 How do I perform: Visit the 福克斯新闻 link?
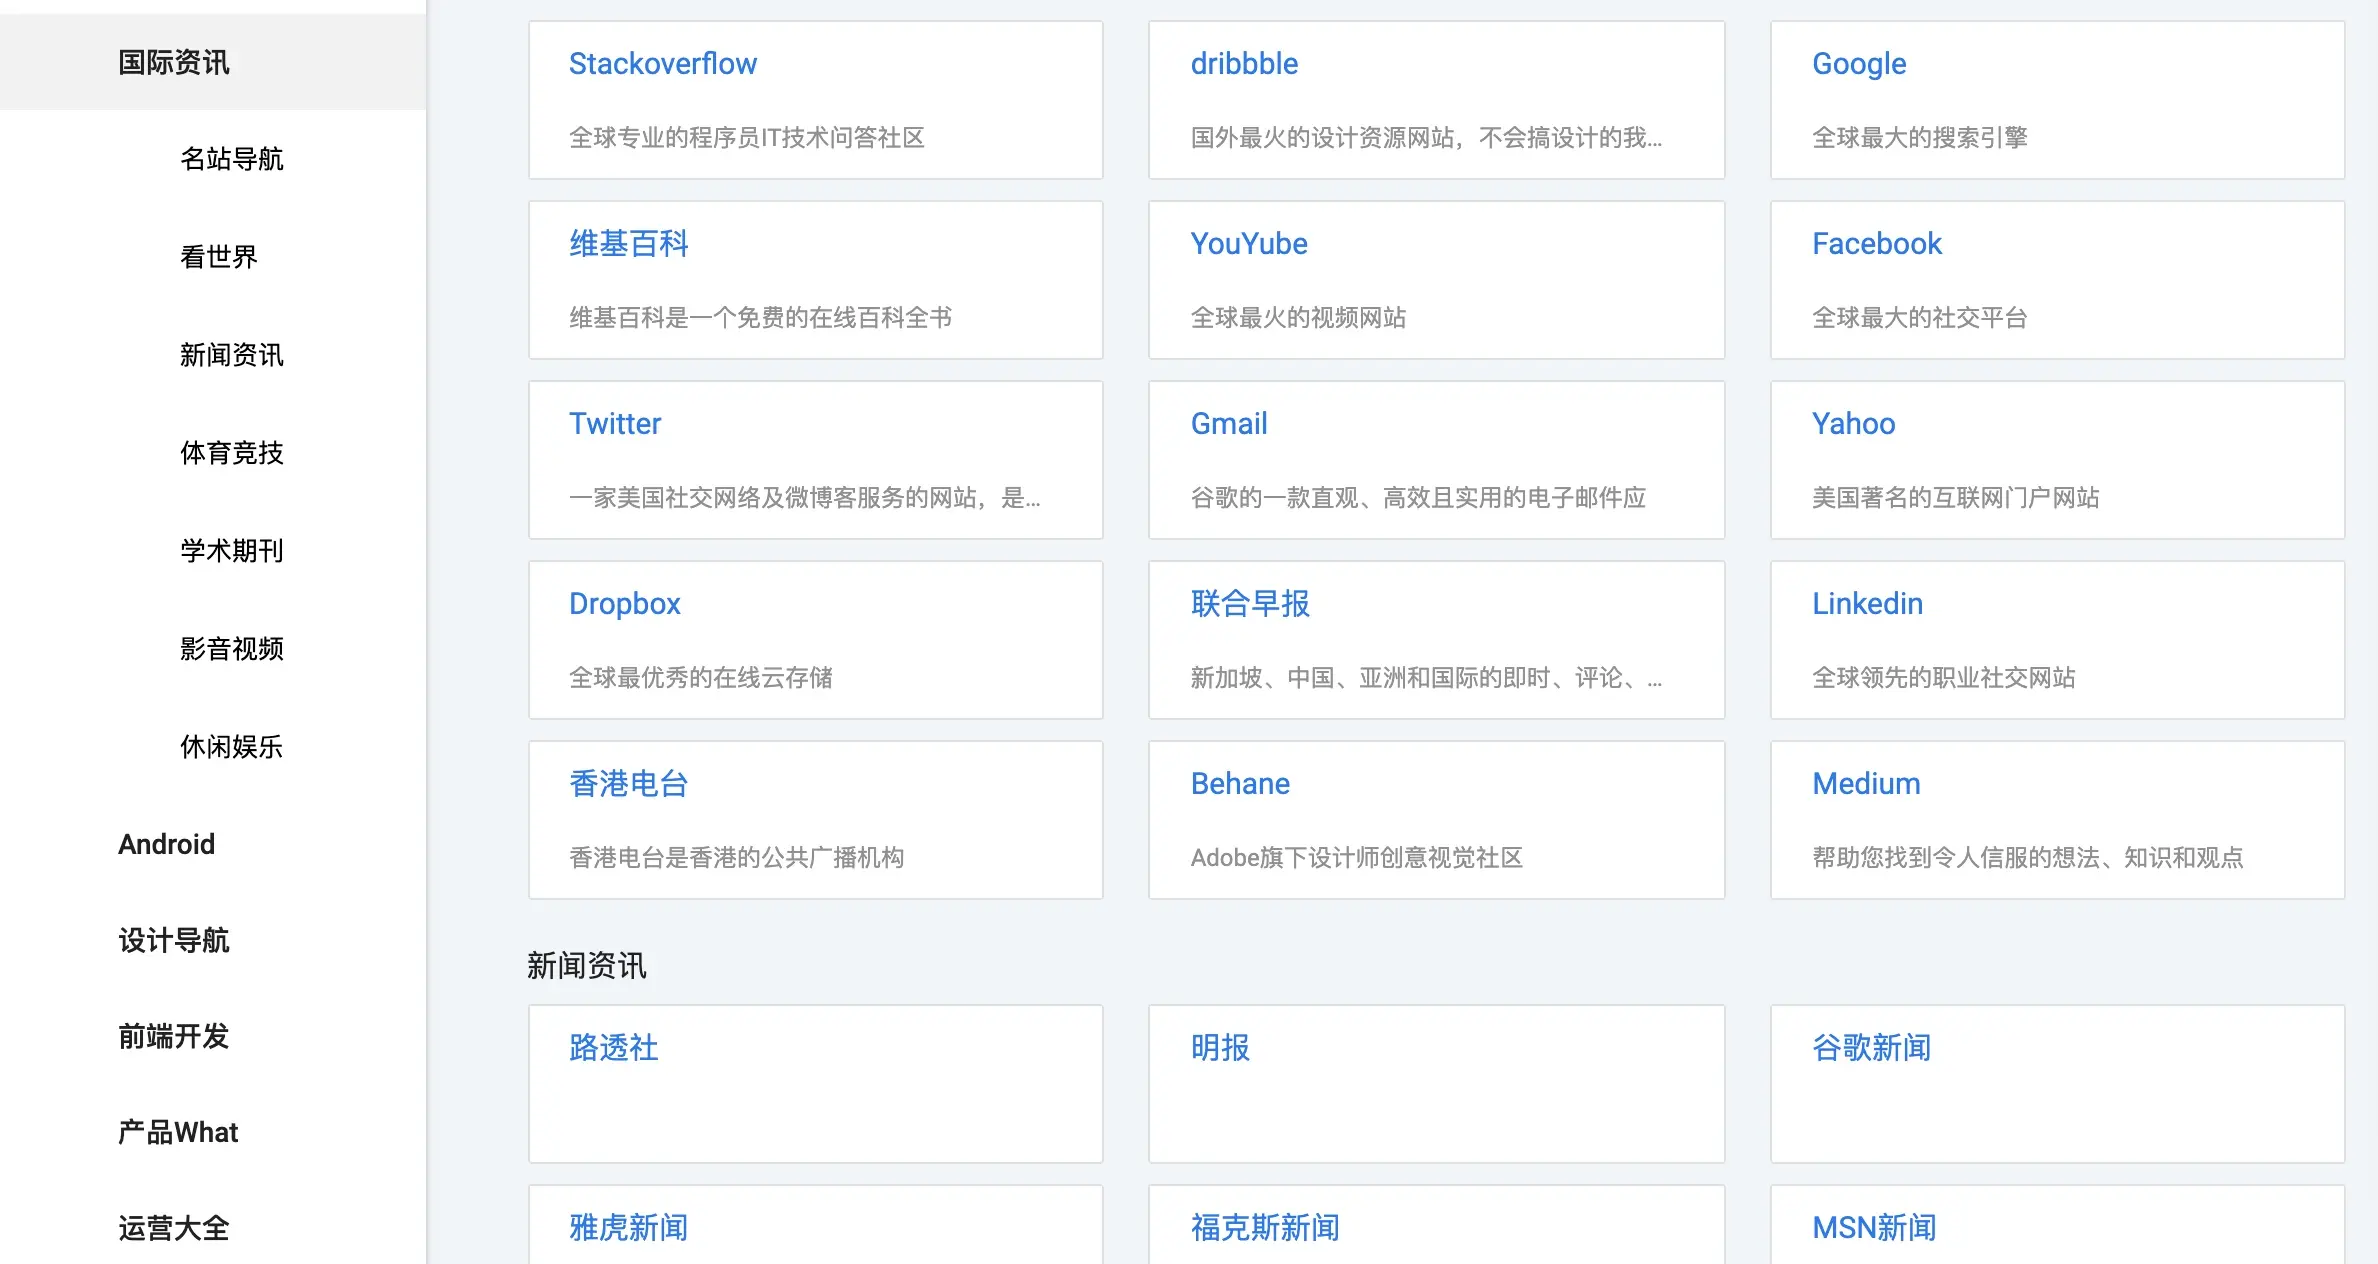pyautogui.click(x=1265, y=1228)
